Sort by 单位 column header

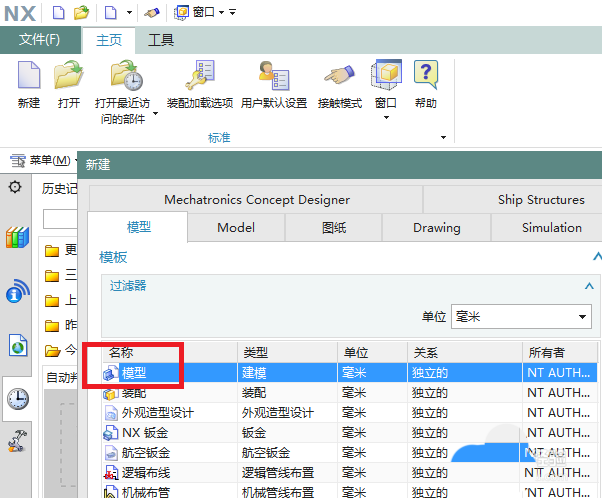372,352
